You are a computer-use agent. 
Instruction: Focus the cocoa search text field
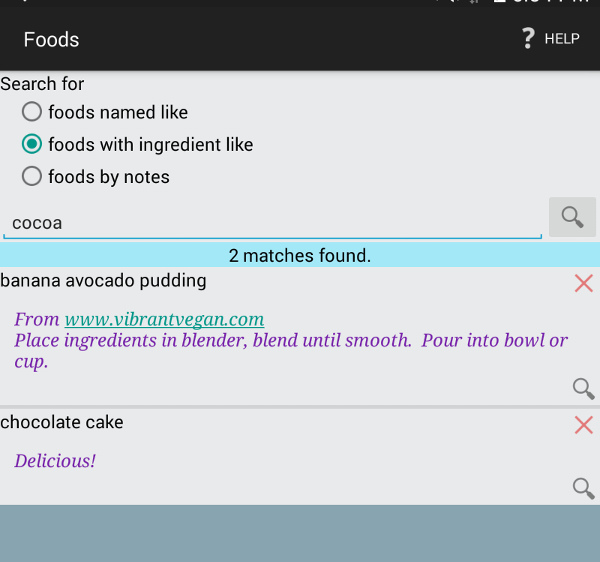pyautogui.click(x=272, y=223)
